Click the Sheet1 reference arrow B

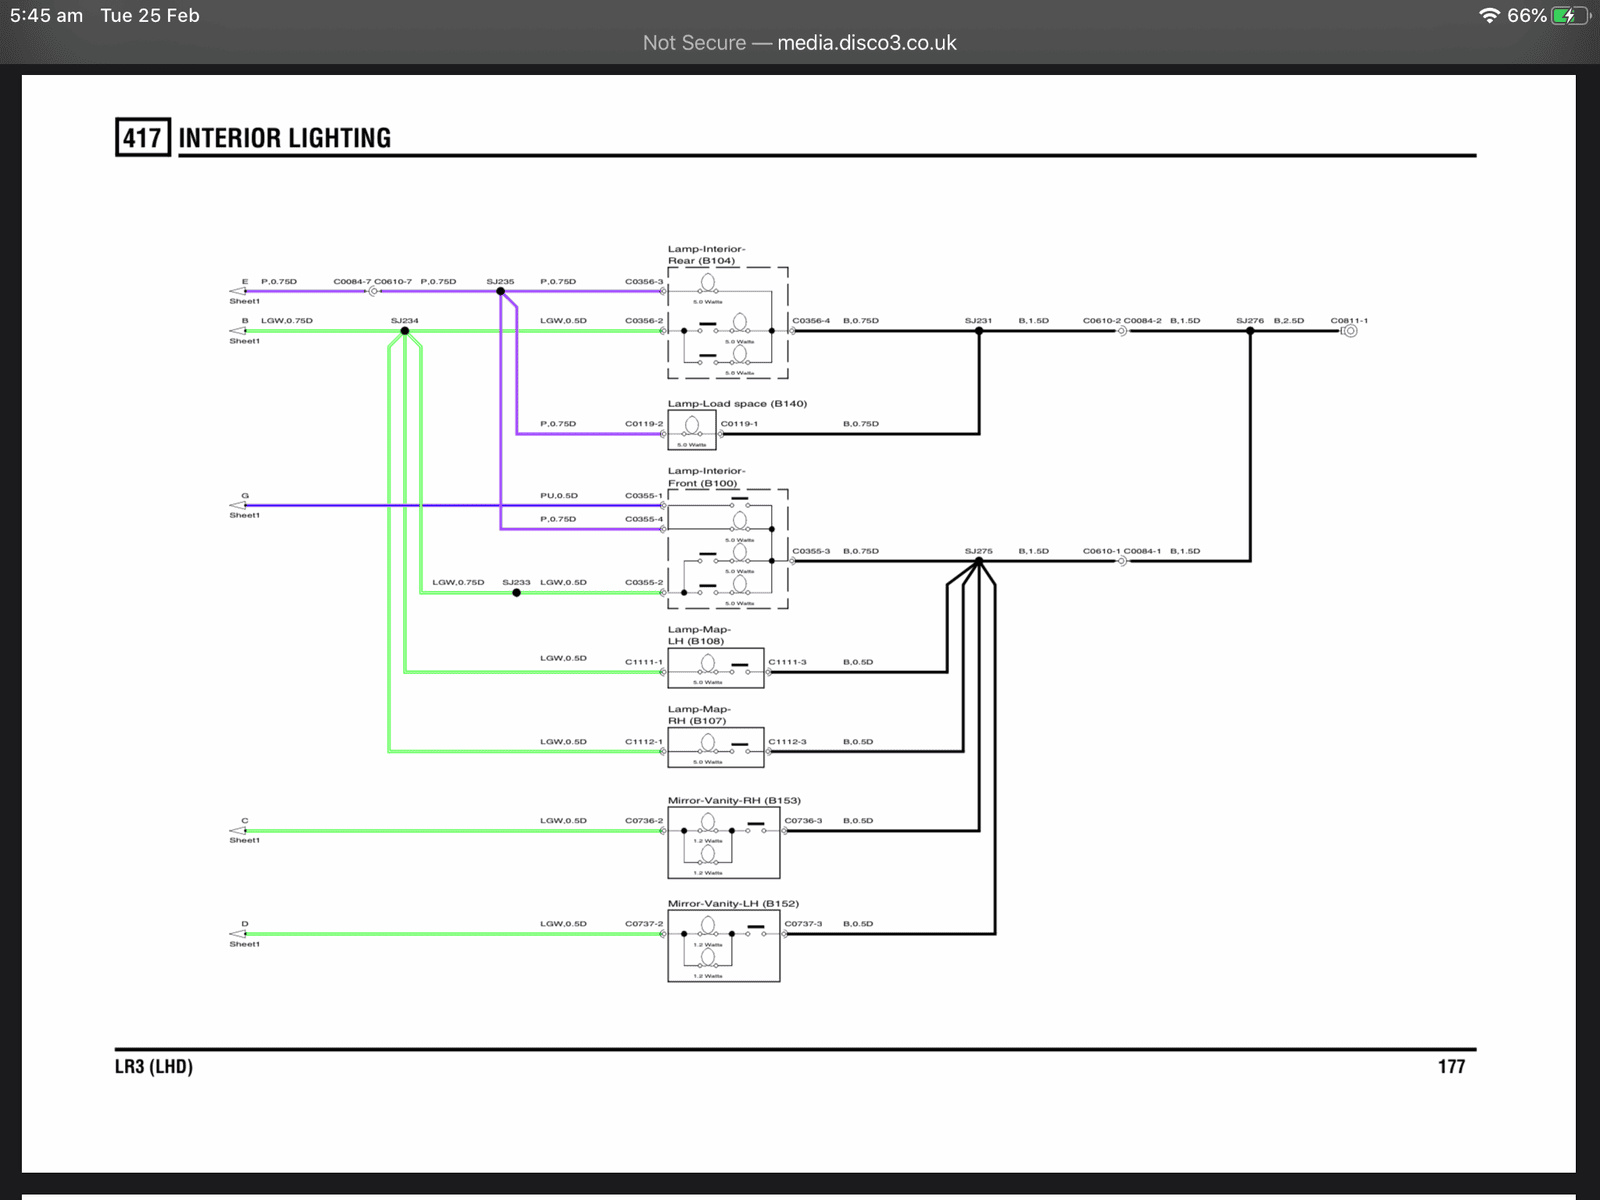click(238, 331)
